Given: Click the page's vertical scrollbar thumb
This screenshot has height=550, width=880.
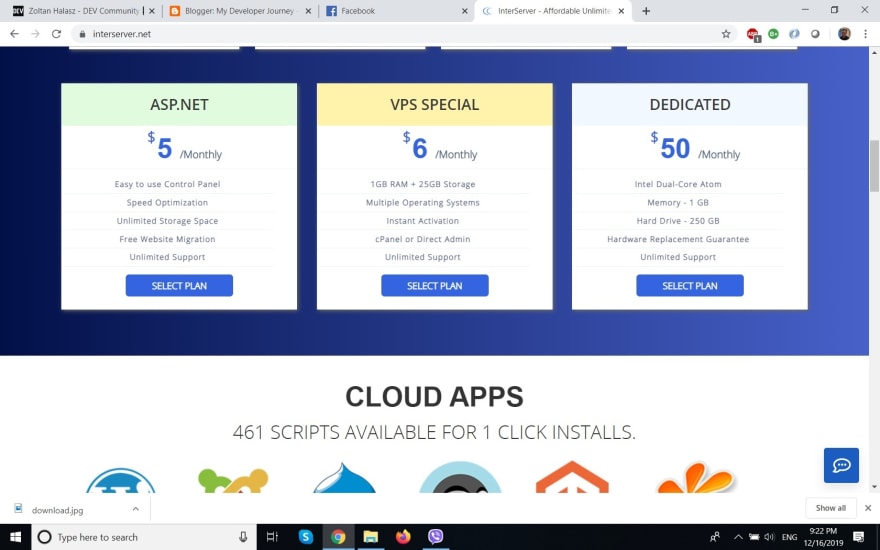Looking at the screenshot, I should tap(874, 166).
